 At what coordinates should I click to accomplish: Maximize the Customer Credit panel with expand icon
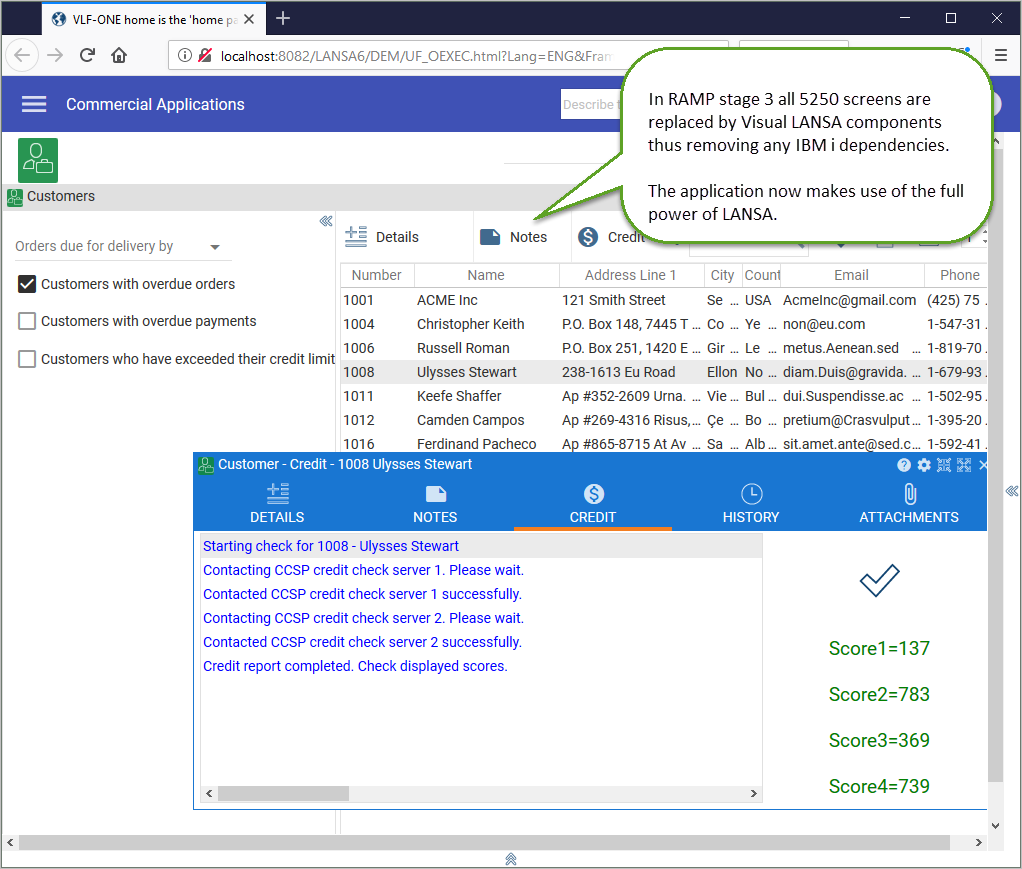(964, 465)
